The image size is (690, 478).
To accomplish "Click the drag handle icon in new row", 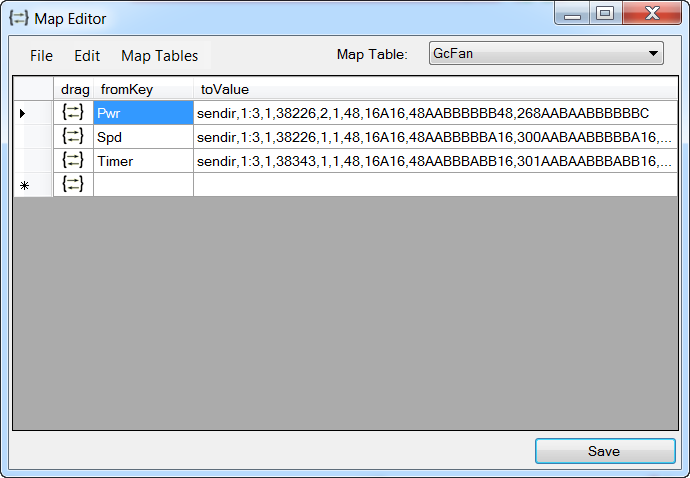I will point(73,184).
